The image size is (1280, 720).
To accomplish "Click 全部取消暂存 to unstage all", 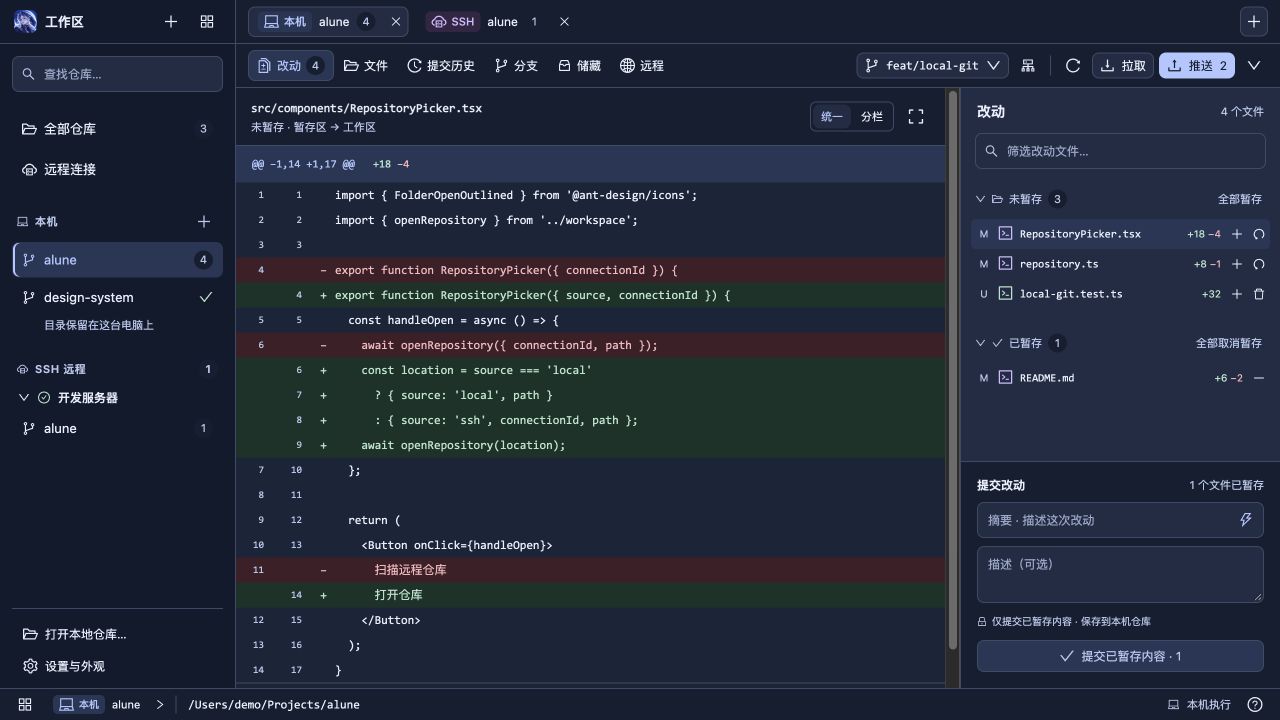I will [x=1229, y=343].
